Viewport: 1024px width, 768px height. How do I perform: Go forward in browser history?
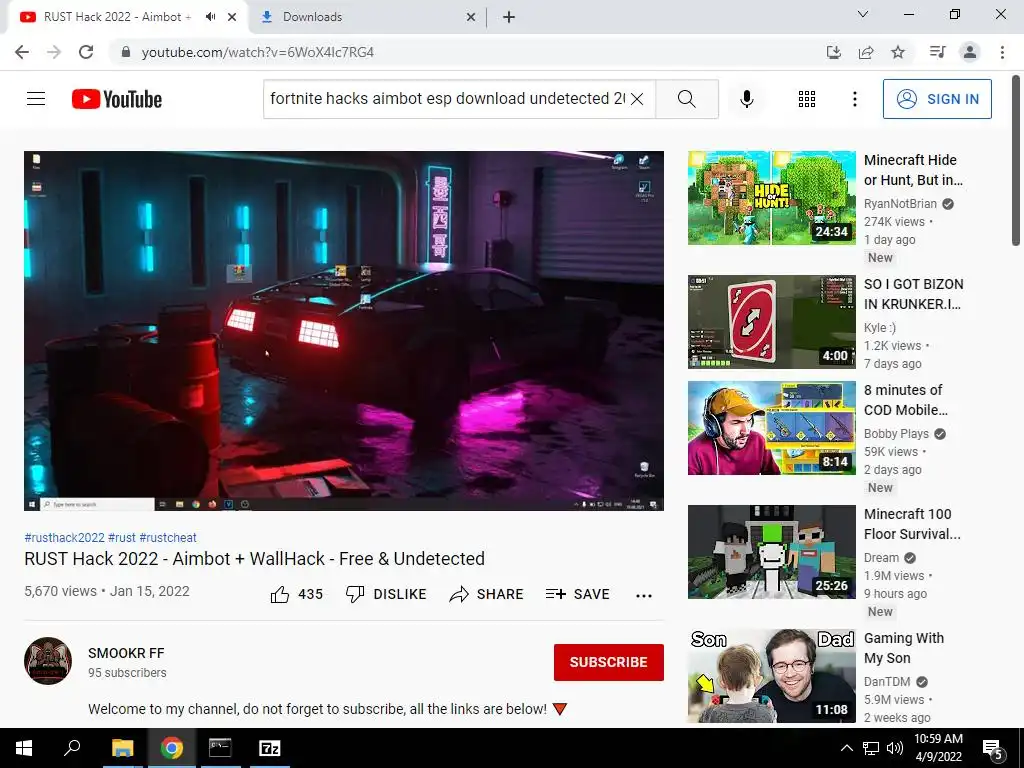click(x=54, y=52)
